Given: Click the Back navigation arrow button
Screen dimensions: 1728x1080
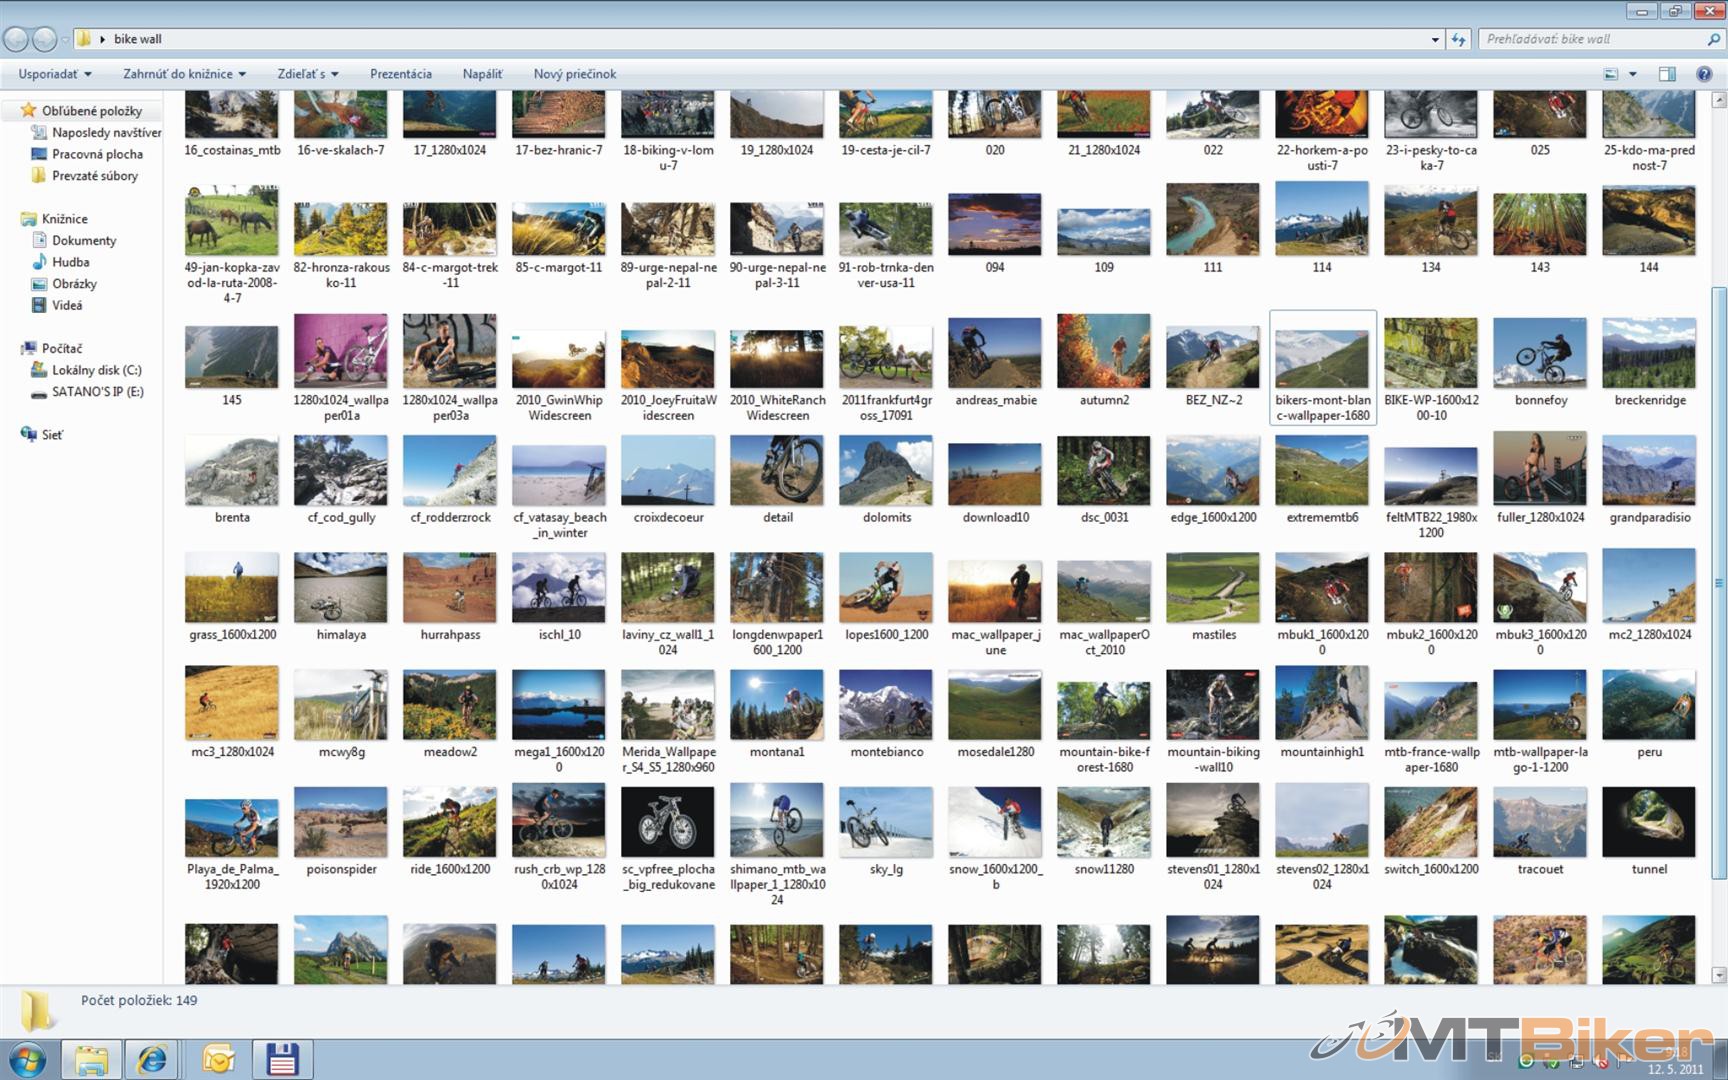Looking at the screenshot, I should [16, 39].
